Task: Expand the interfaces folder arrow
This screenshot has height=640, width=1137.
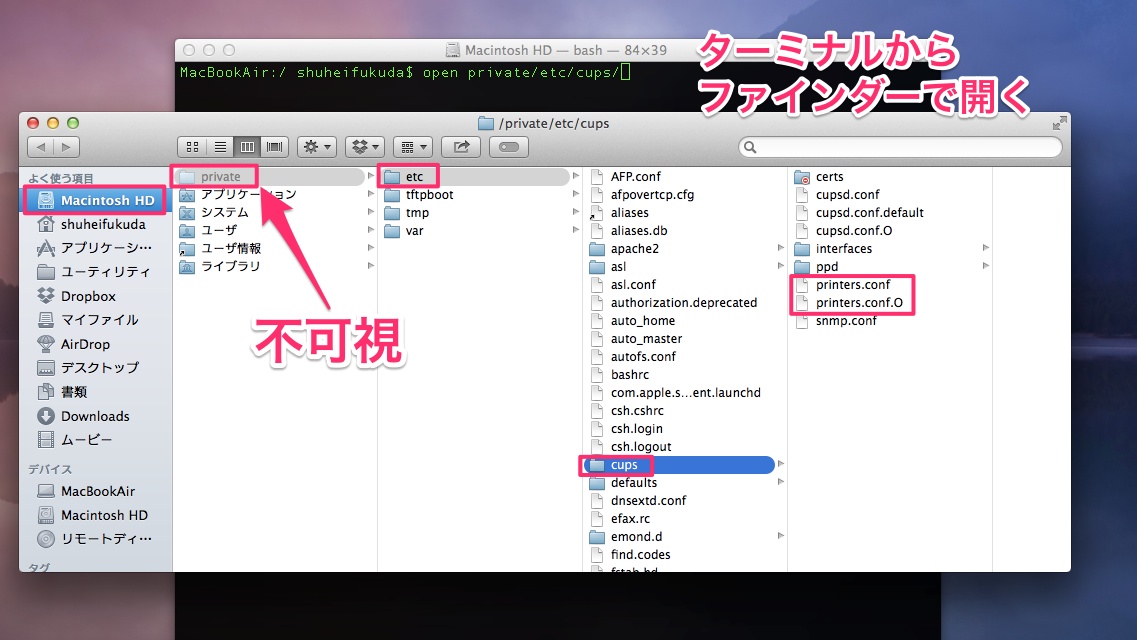Action: pos(986,248)
